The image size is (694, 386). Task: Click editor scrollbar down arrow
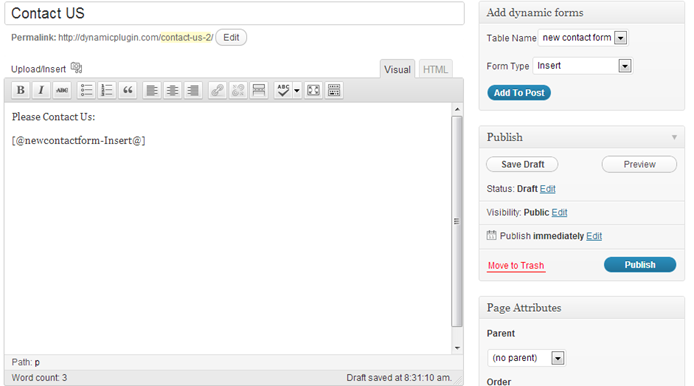point(457,348)
